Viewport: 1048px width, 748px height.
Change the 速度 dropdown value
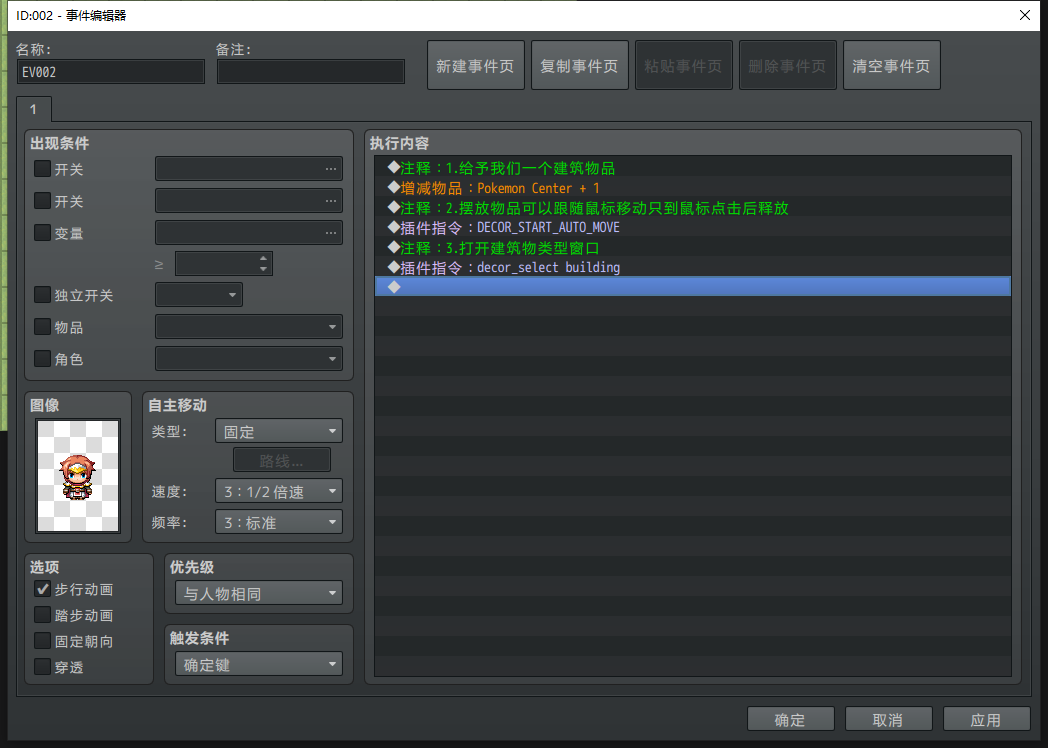click(x=279, y=491)
